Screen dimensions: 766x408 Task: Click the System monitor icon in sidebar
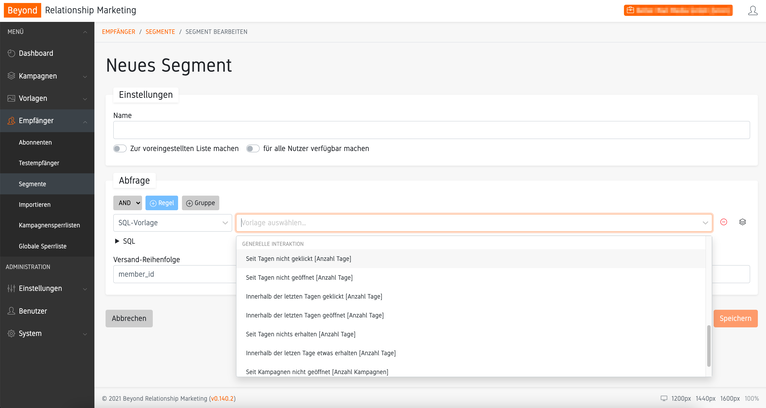(11, 333)
